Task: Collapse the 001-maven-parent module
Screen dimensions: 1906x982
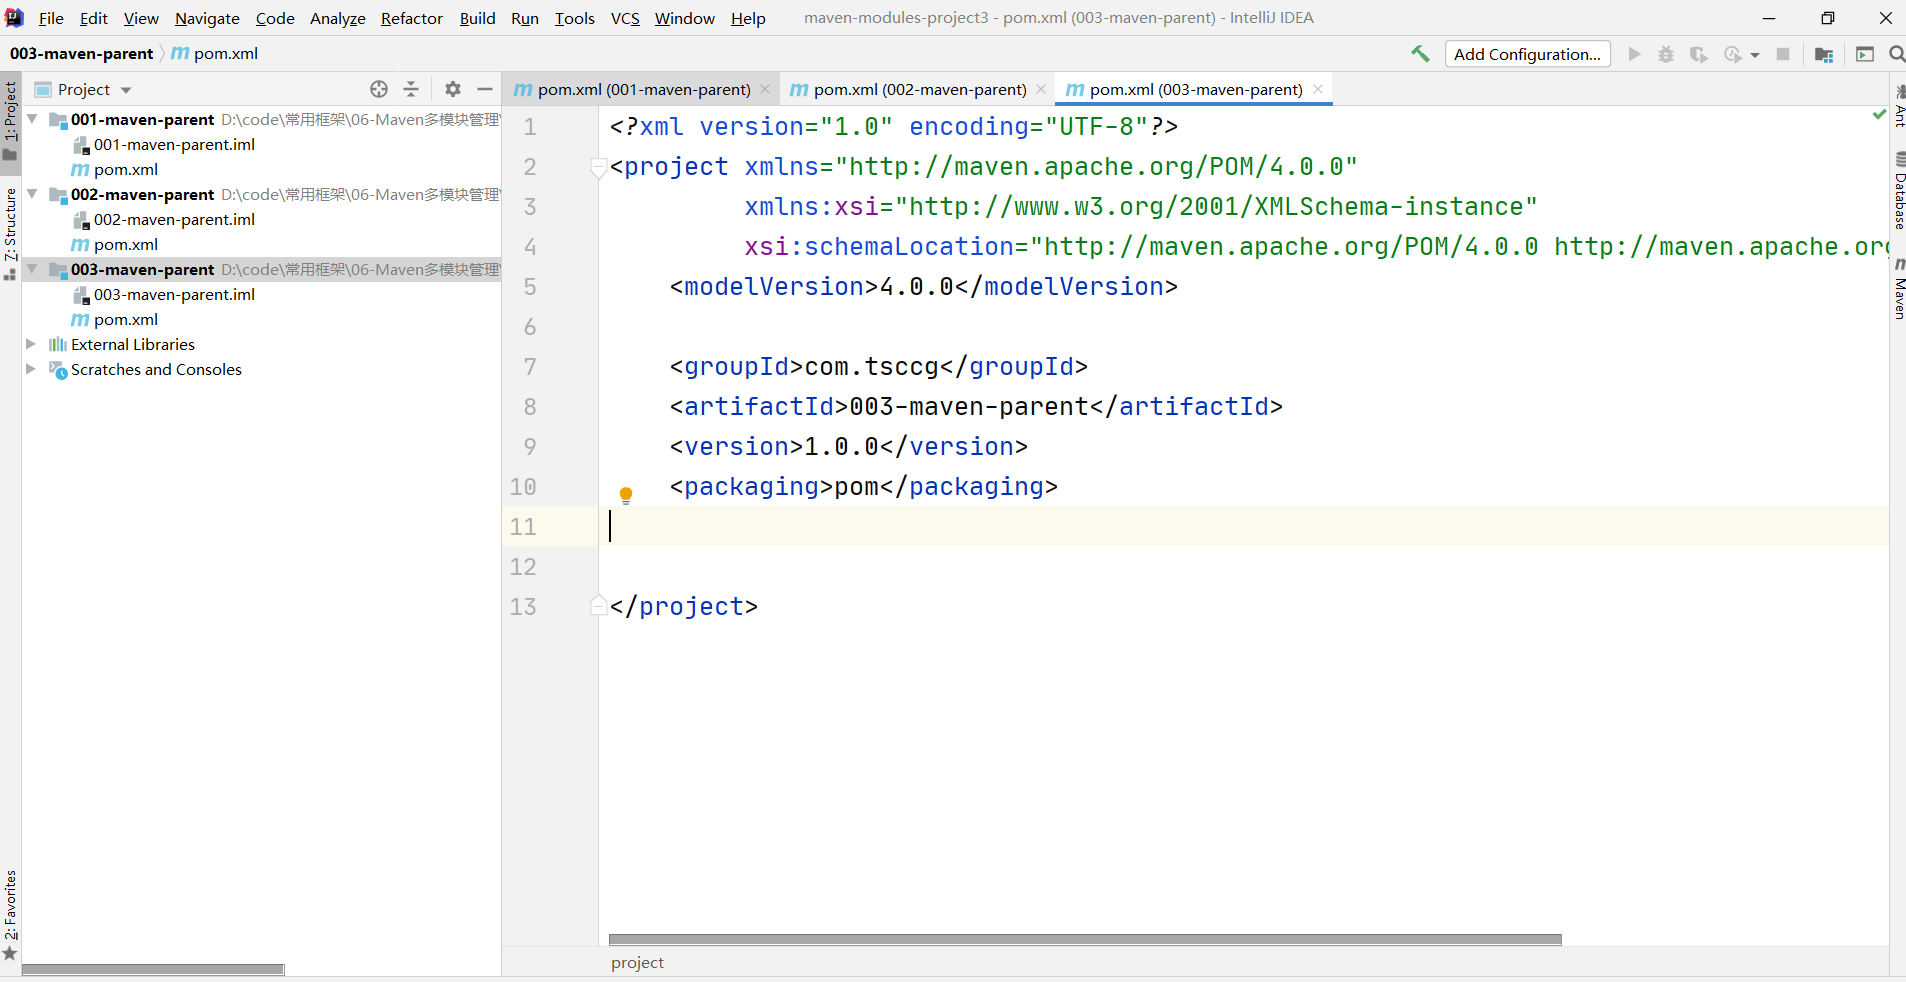Action: tap(32, 119)
